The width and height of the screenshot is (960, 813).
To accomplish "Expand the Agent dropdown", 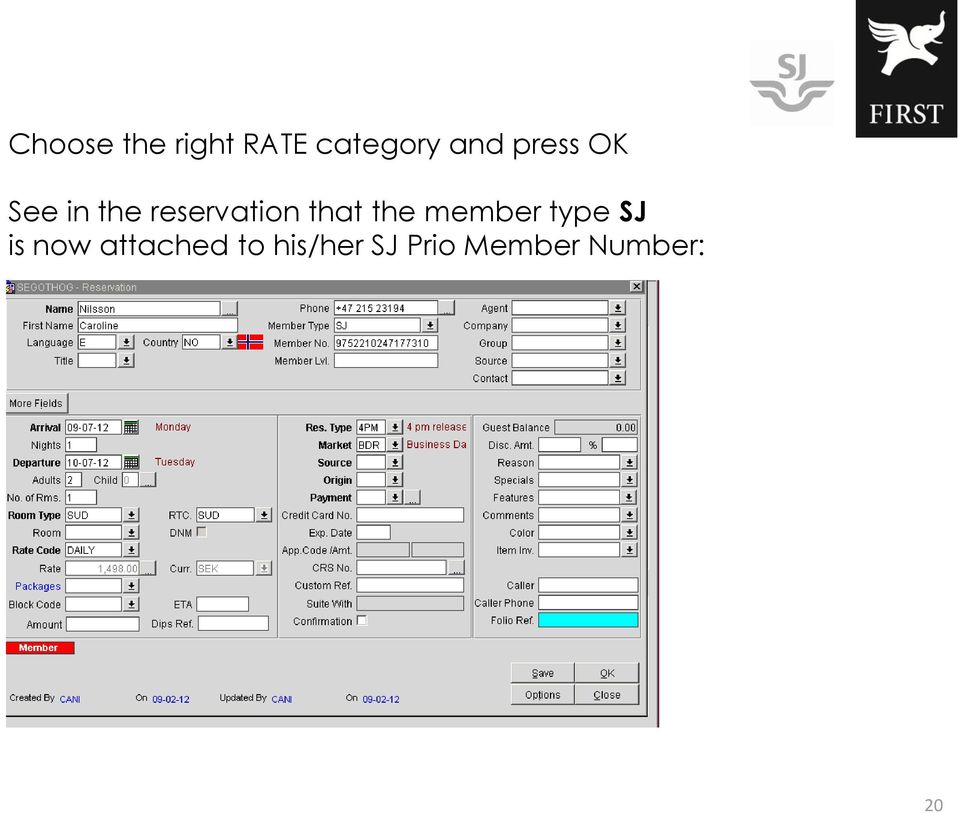I will click(x=618, y=308).
